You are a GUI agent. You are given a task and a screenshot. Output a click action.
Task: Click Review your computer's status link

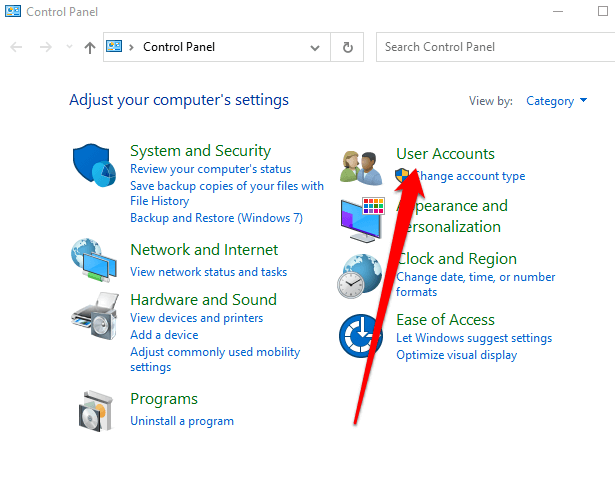(x=210, y=169)
